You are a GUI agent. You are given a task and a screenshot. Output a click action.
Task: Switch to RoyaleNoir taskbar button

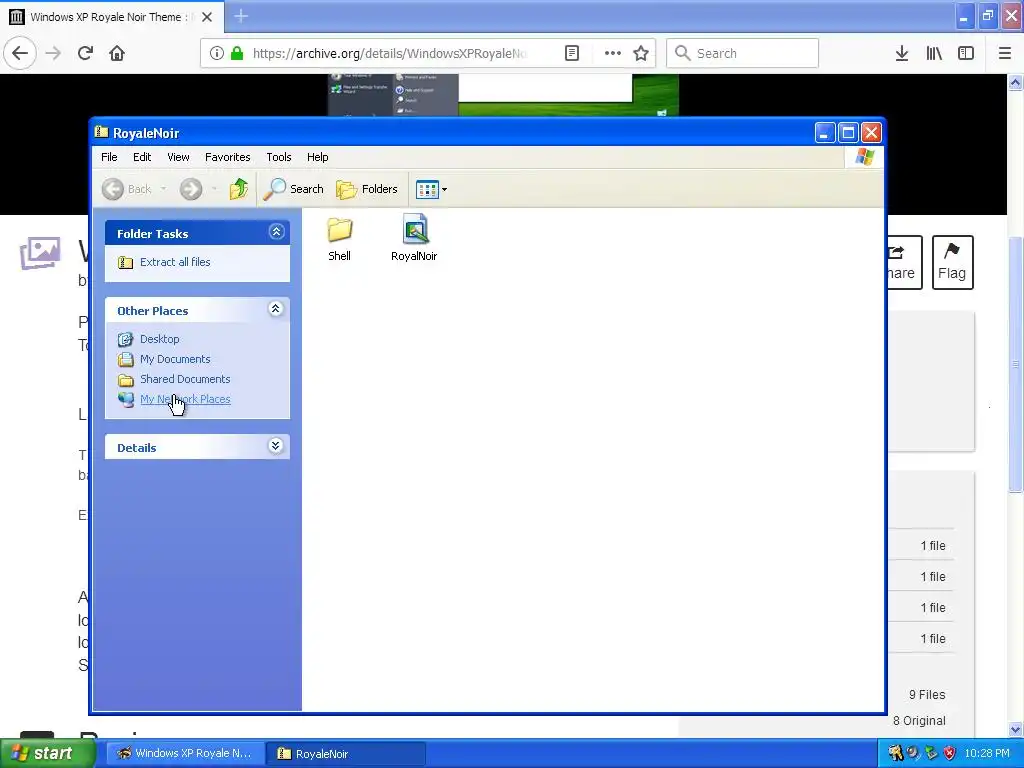[346, 753]
